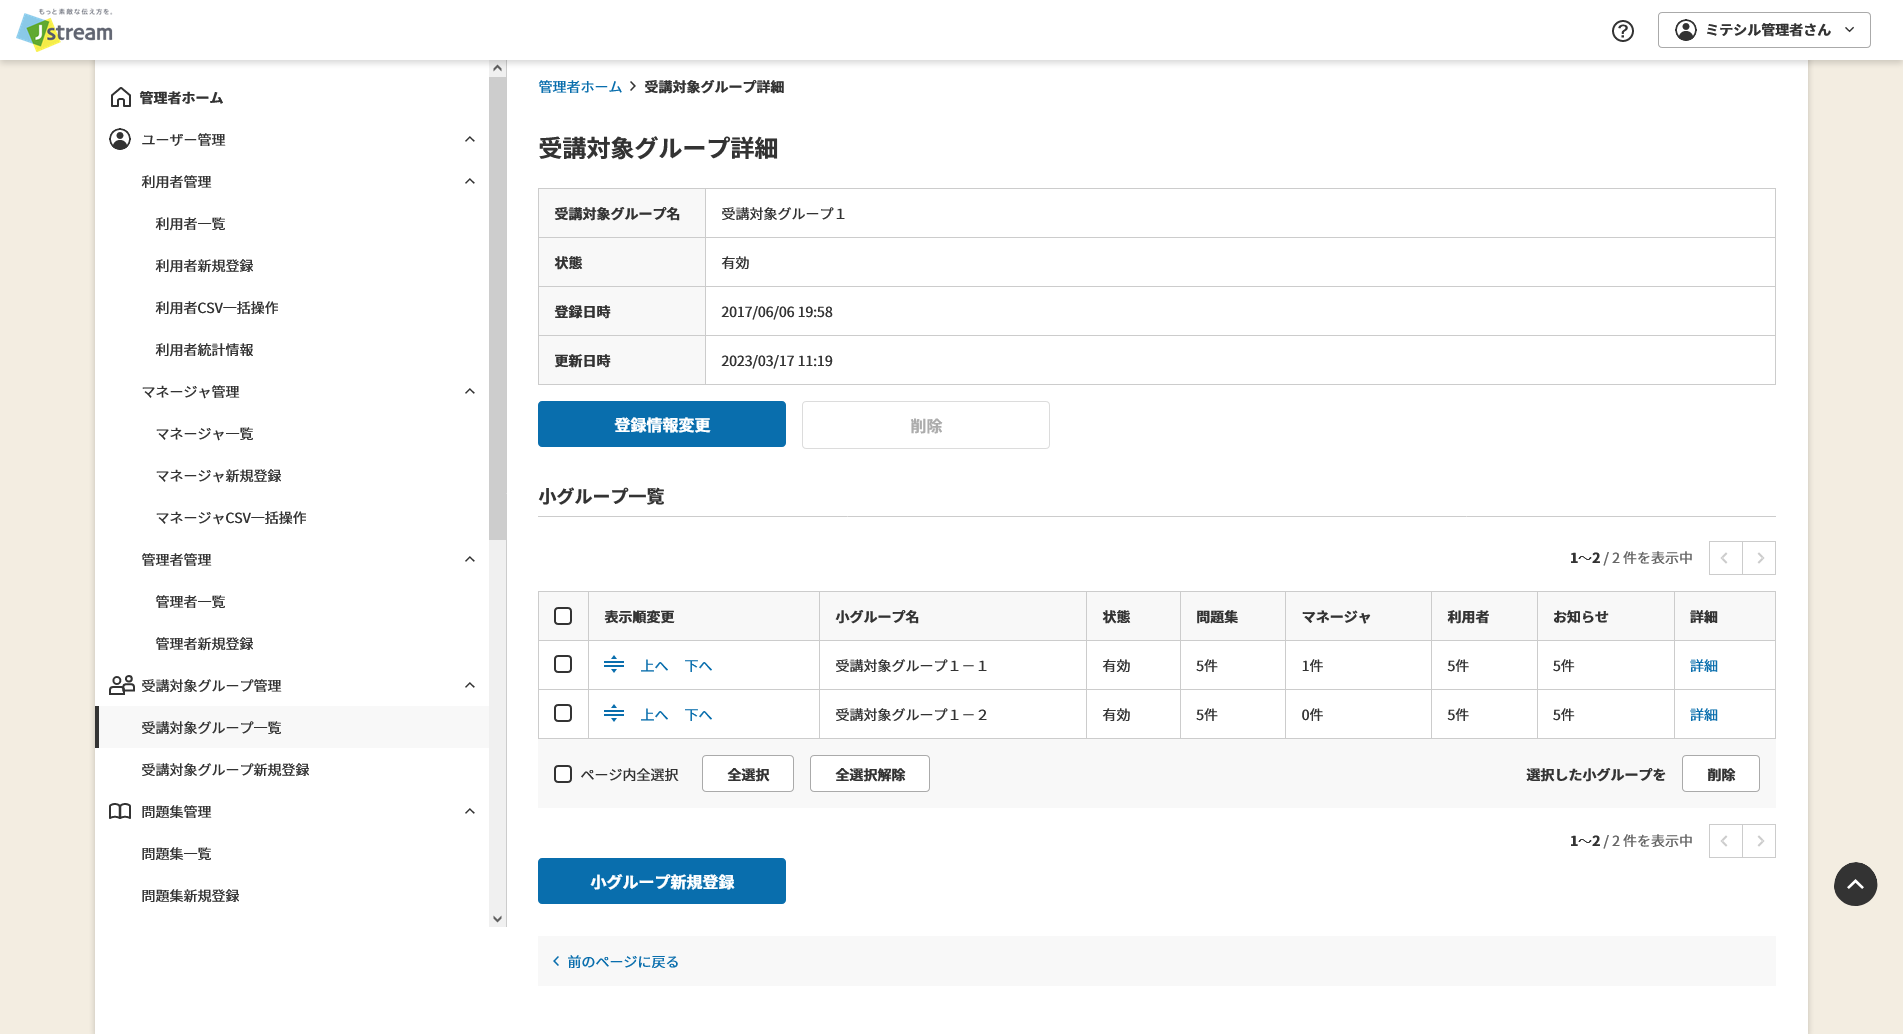Open マネージャCSV一括操作 in the sidebar
Screen dimensions: 1903x1034
tap(231, 517)
